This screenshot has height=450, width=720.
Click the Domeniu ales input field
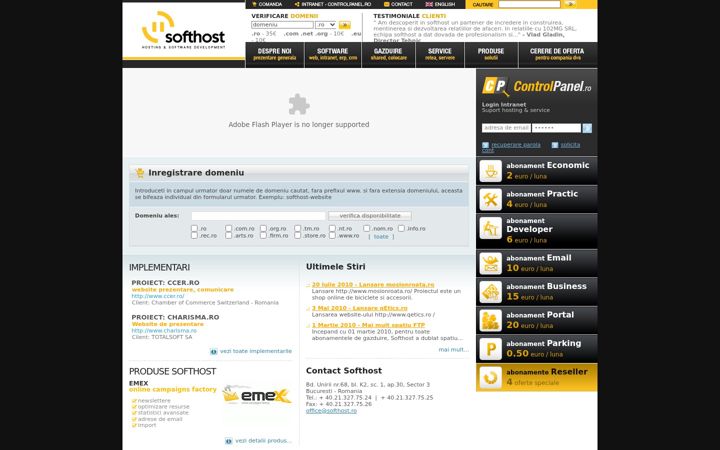pos(259,216)
